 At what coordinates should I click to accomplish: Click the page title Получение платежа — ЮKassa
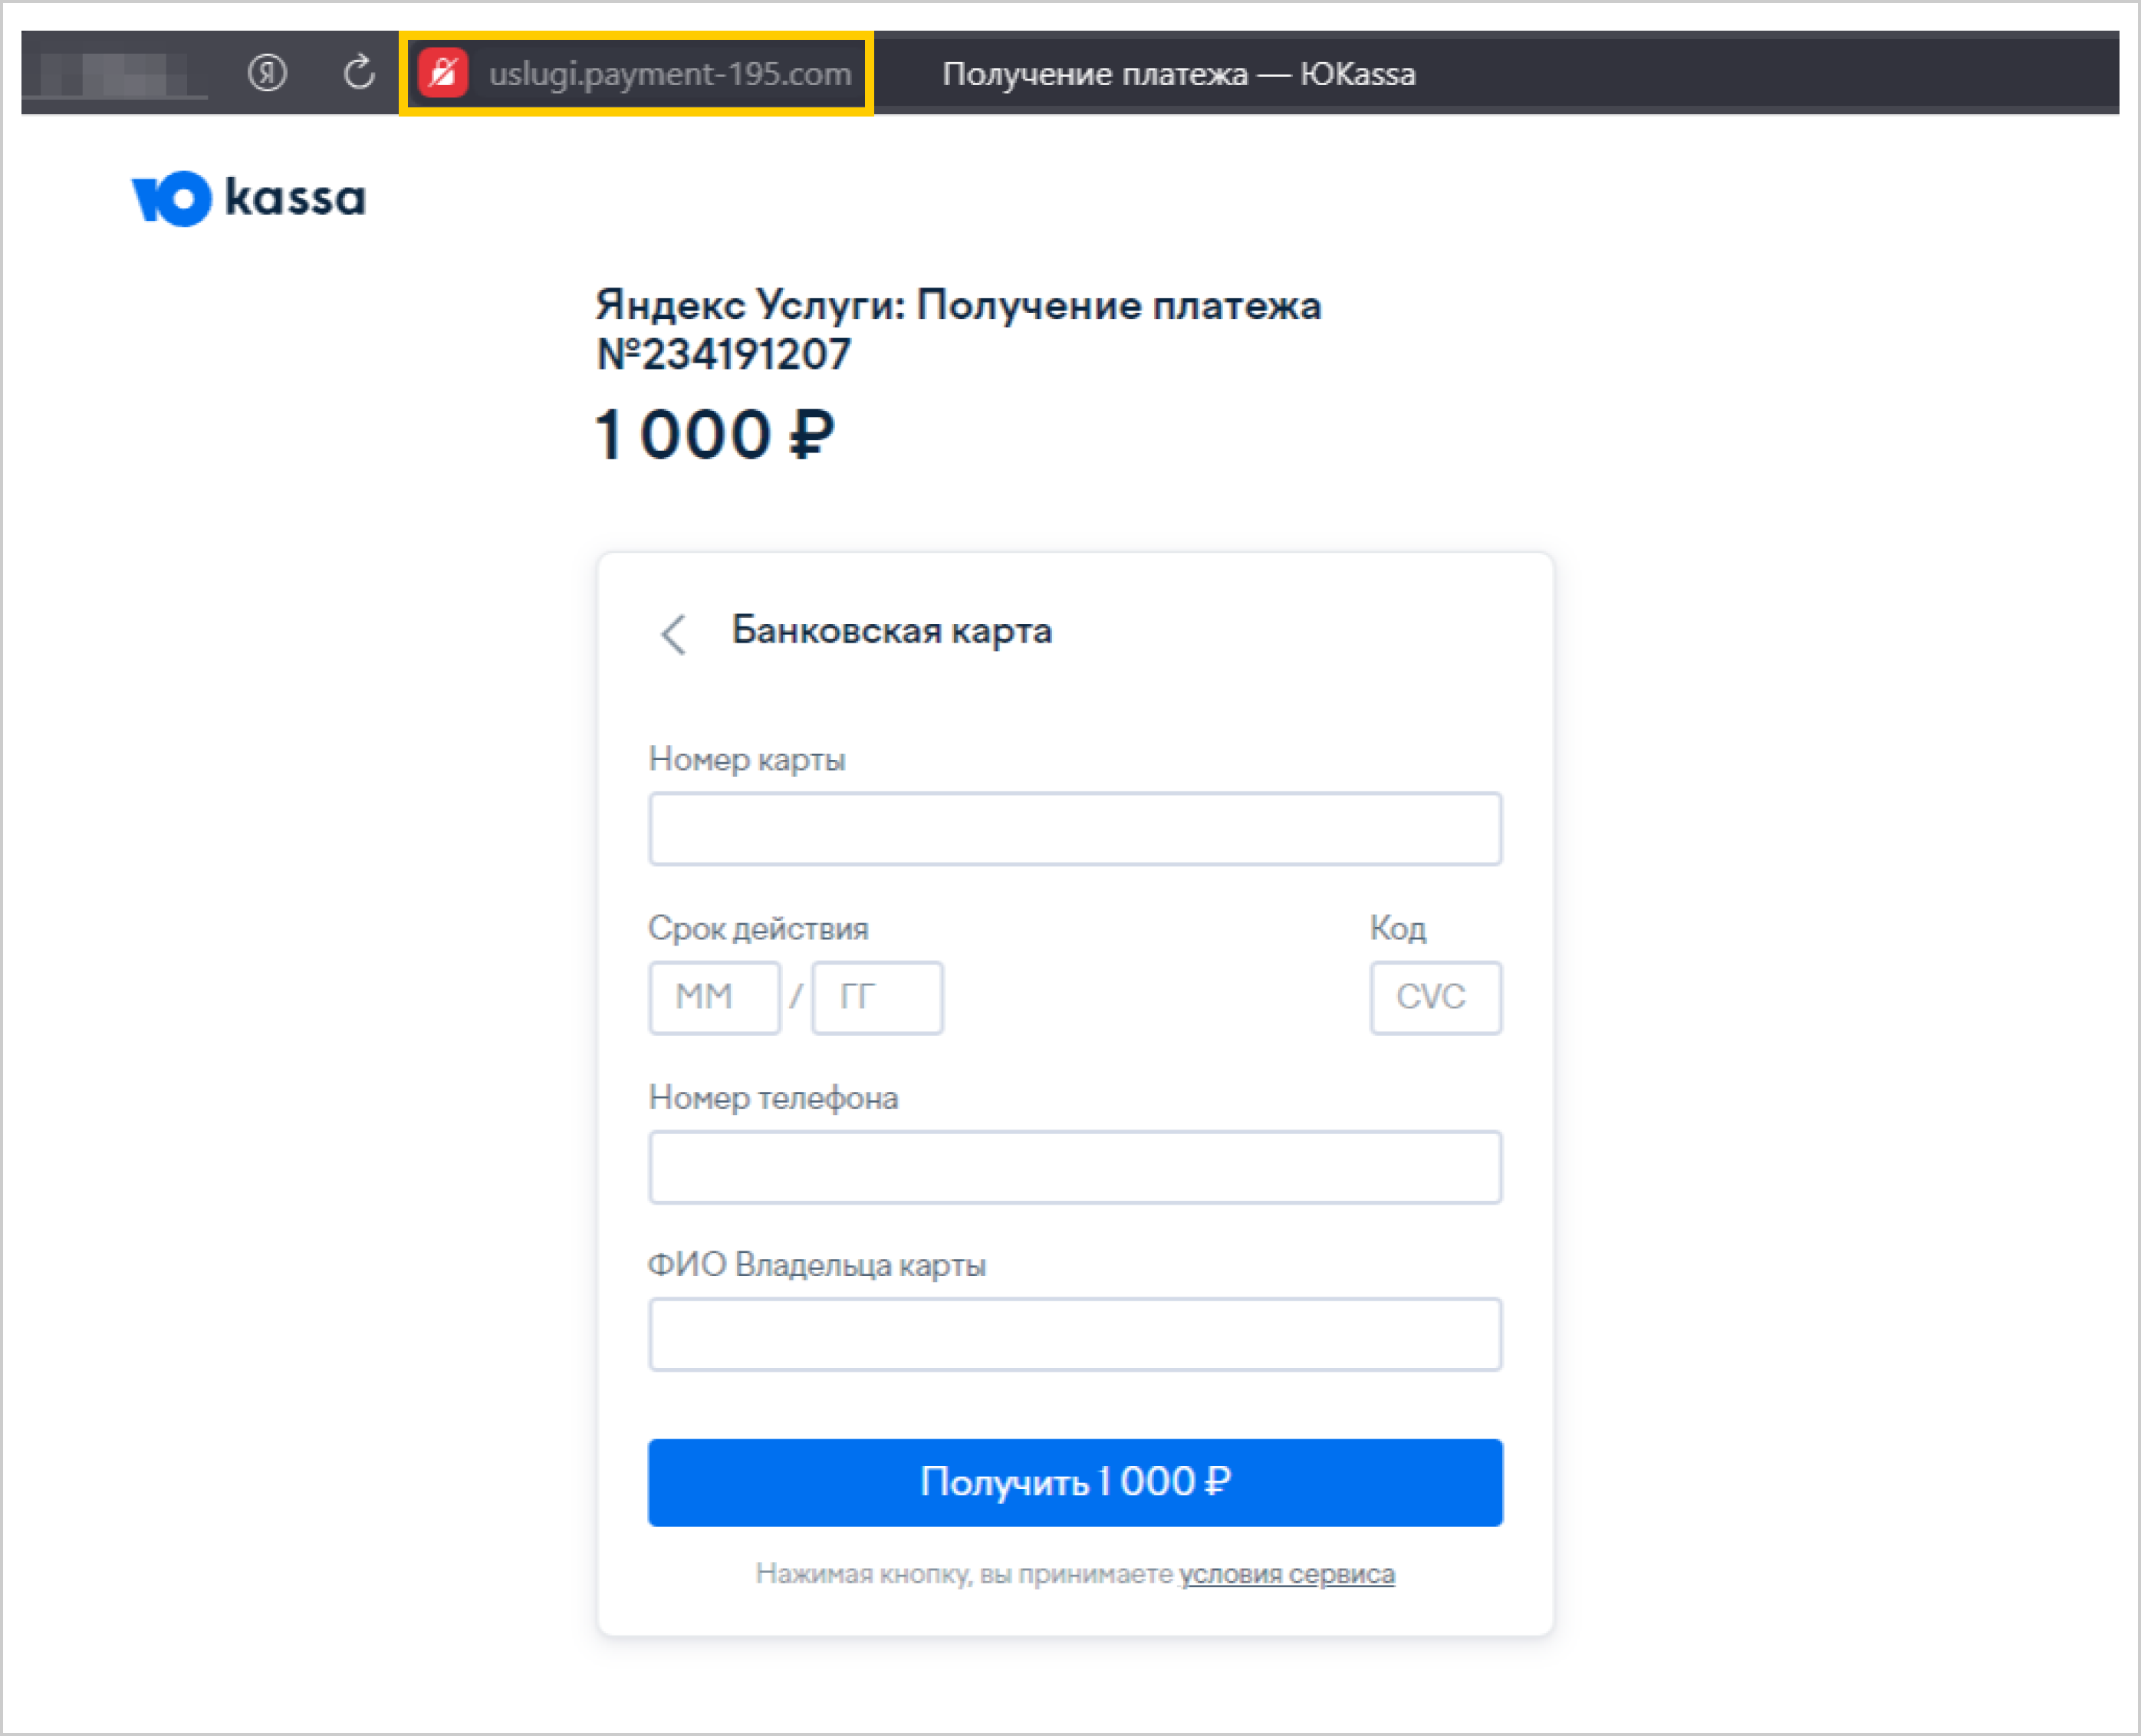[x=1179, y=74]
